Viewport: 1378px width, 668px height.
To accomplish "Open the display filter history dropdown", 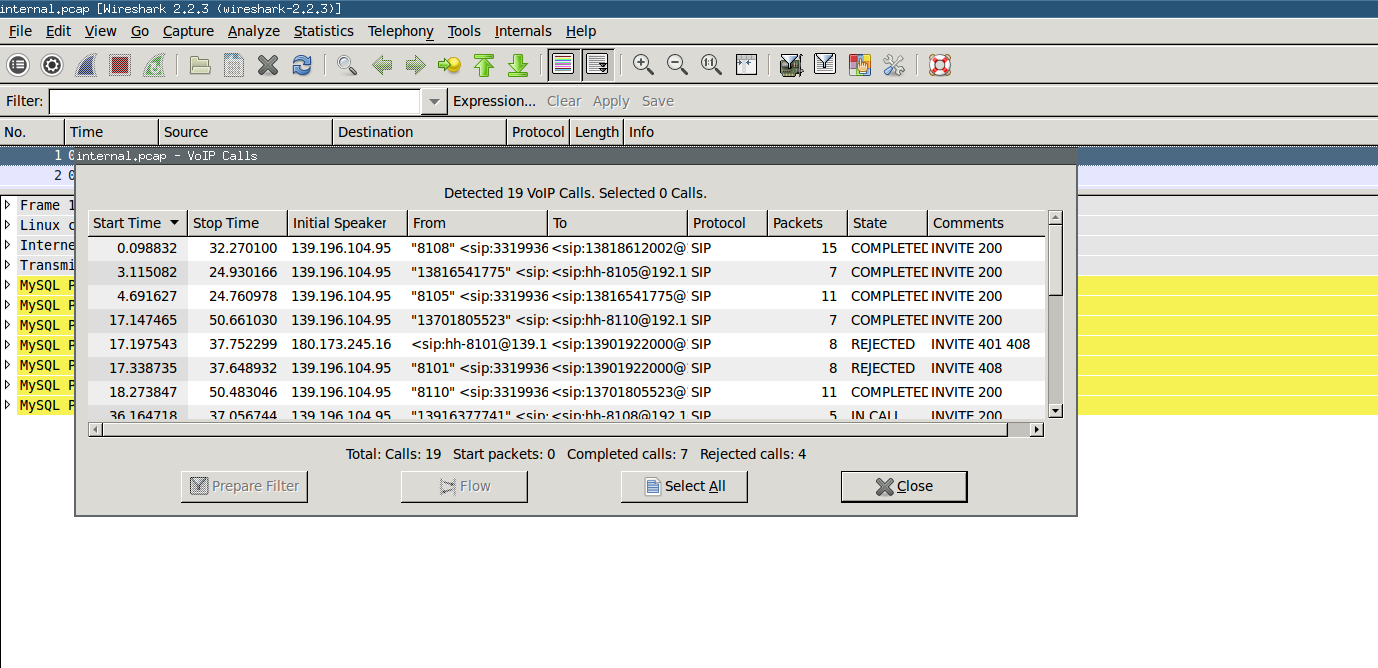I will (433, 101).
